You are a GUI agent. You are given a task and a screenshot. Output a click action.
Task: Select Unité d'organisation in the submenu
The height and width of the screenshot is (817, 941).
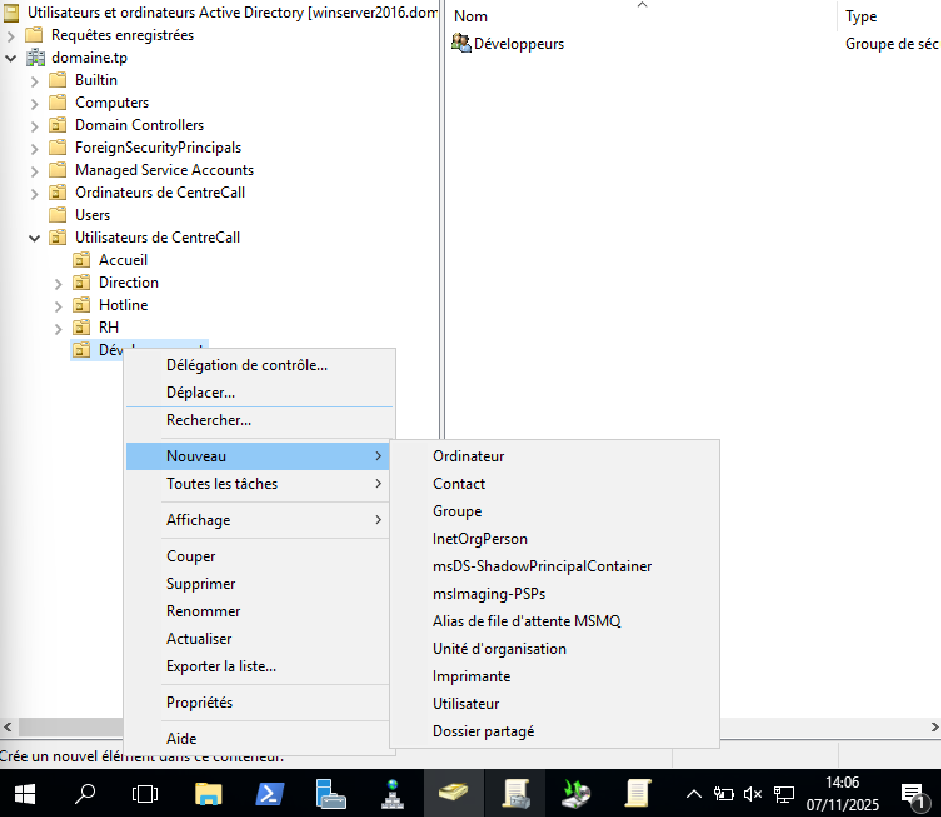[499, 649]
